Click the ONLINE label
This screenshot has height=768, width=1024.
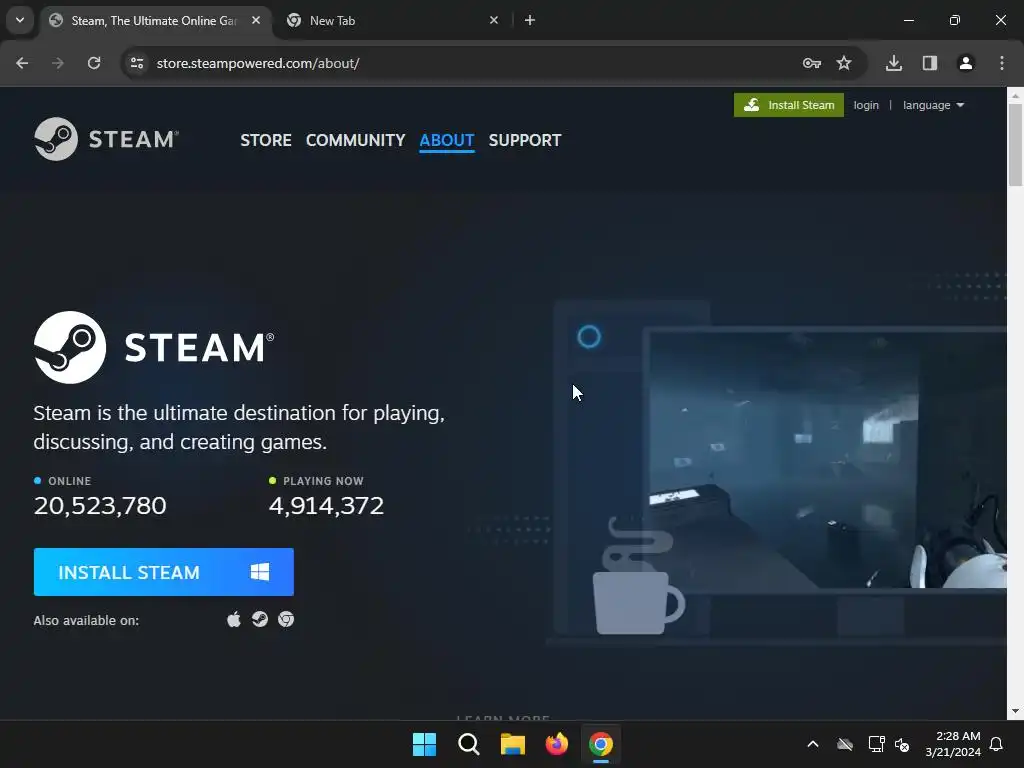click(70, 481)
